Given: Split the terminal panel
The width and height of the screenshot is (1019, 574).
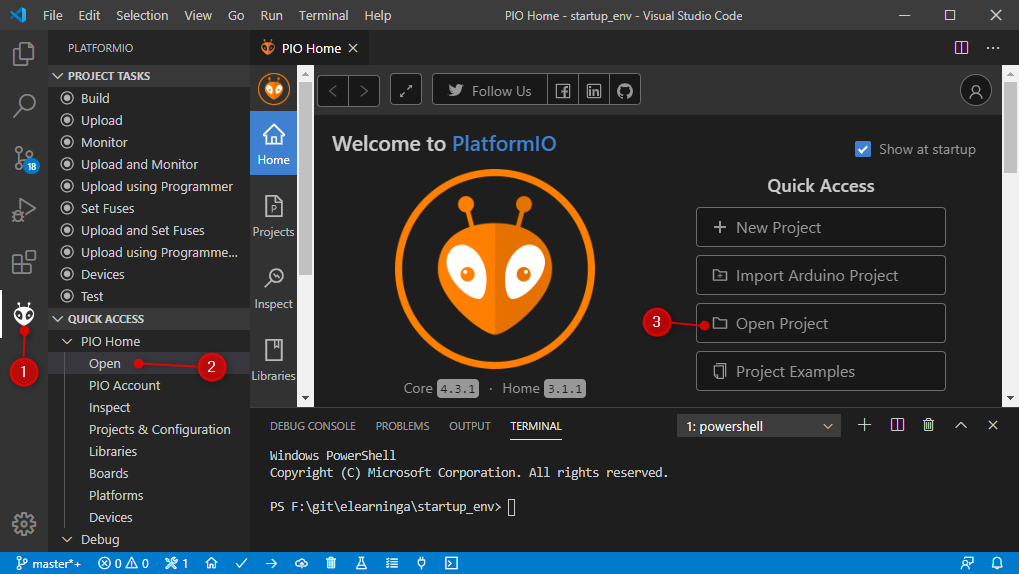Looking at the screenshot, I should tap(897, 425).
